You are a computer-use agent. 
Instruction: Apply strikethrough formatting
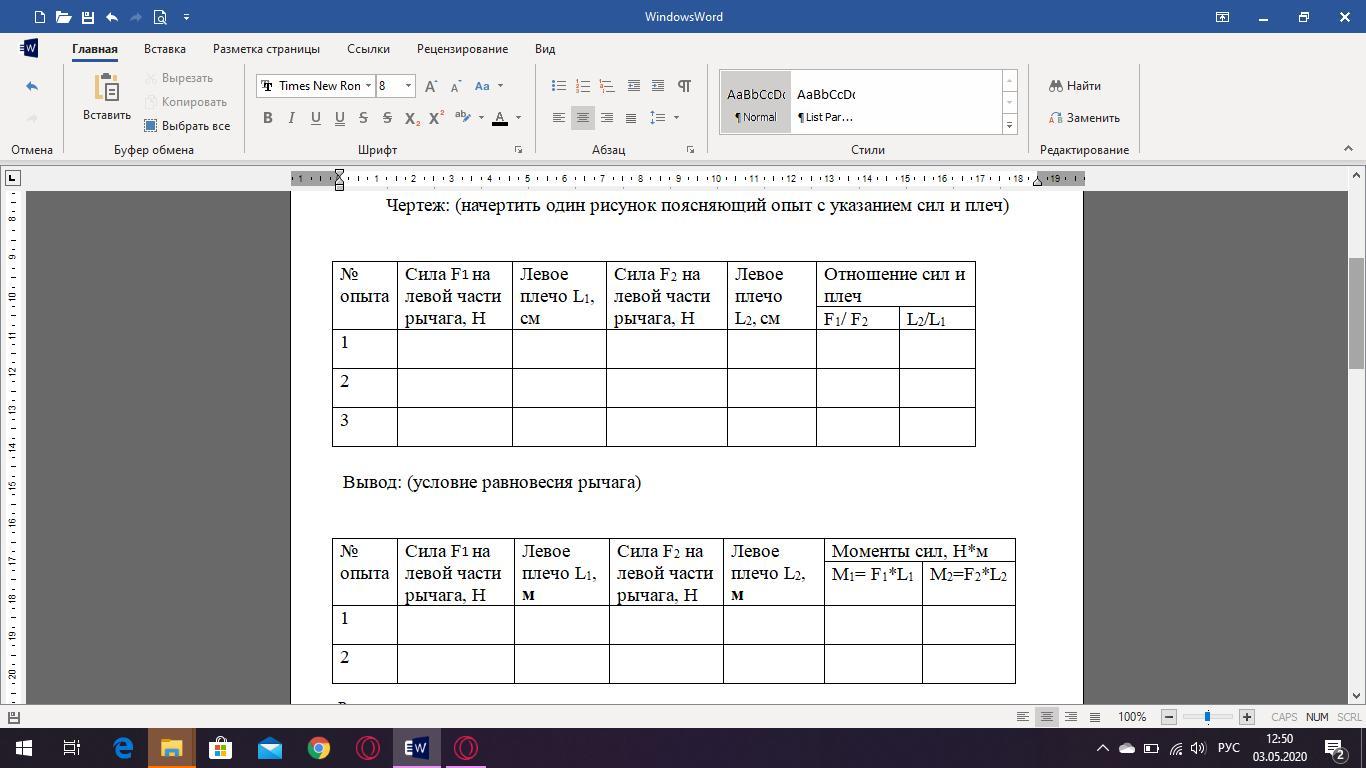point(363,118)
